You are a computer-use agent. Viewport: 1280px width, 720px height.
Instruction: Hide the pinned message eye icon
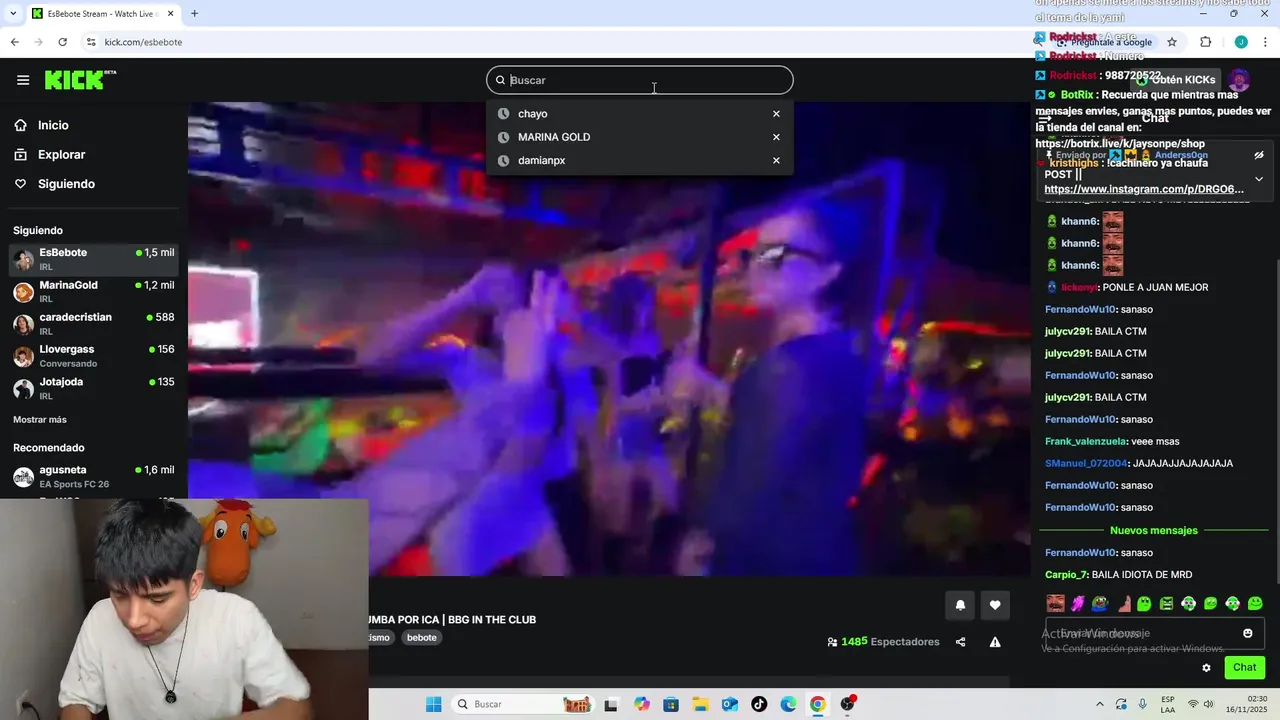pos(1259,155)
